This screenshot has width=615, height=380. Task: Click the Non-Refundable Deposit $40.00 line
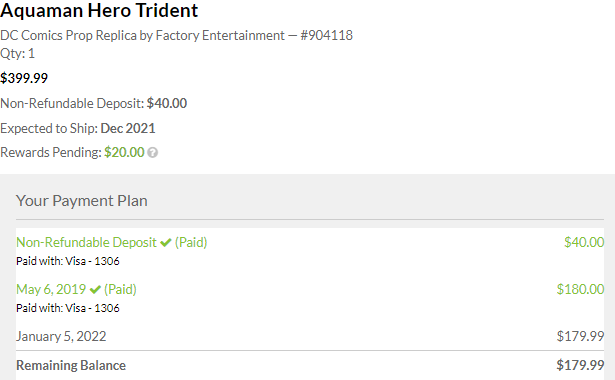point(93,104)
